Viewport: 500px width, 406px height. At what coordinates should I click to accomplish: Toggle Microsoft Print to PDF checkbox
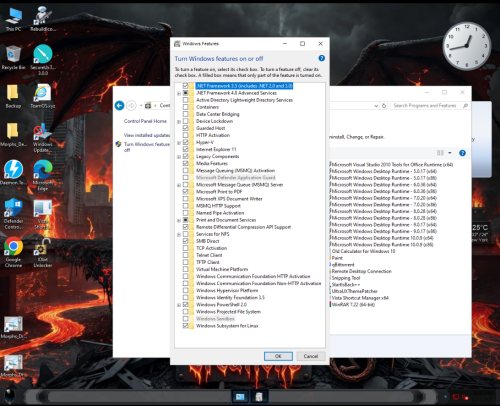[186, 192]
